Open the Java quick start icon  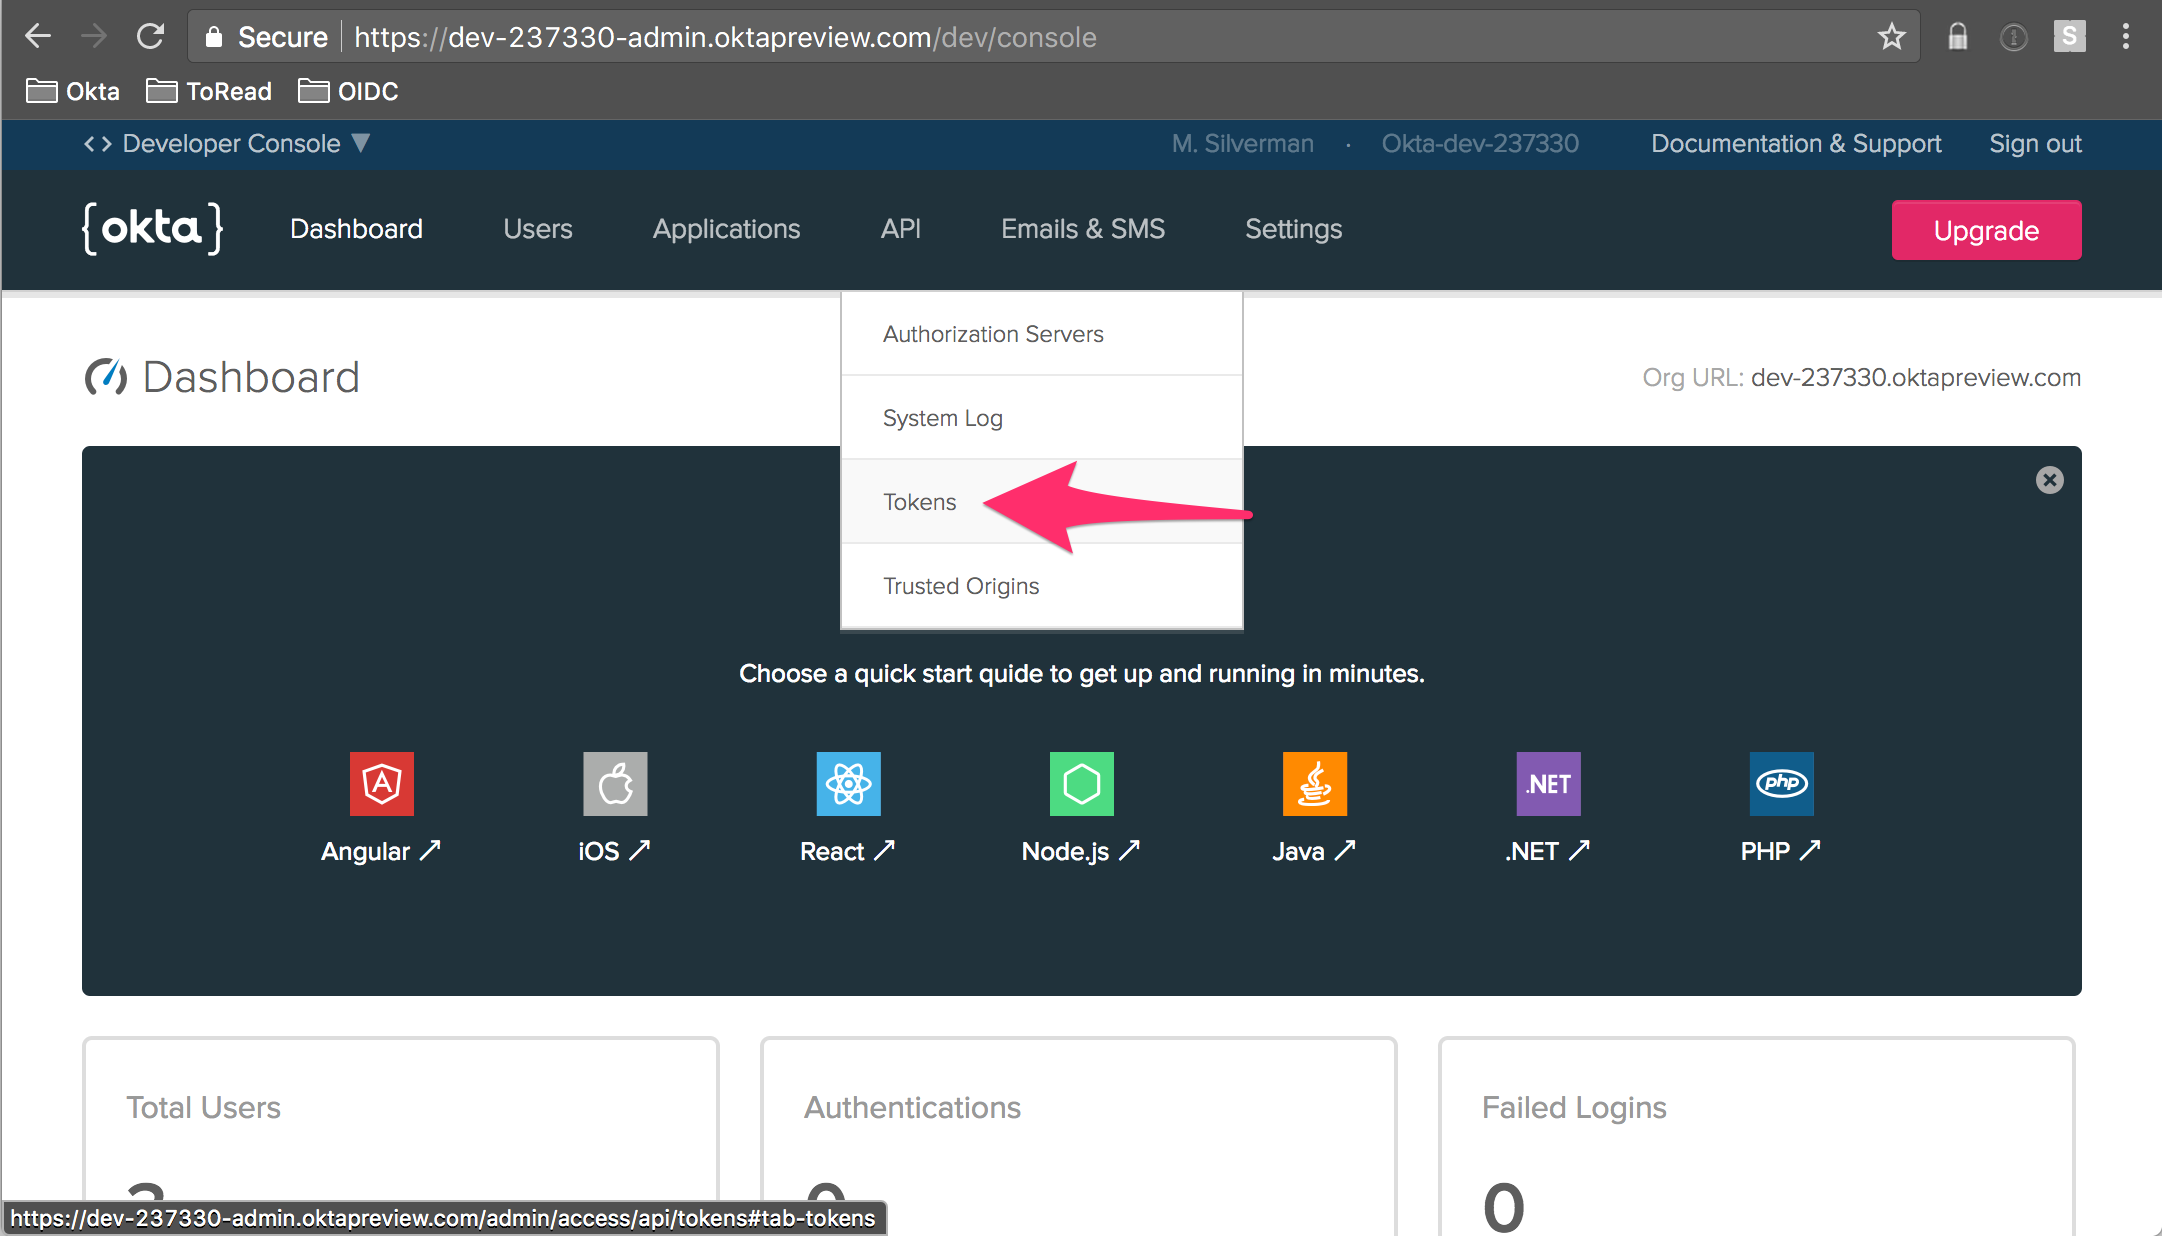[x=1314, y=783]
